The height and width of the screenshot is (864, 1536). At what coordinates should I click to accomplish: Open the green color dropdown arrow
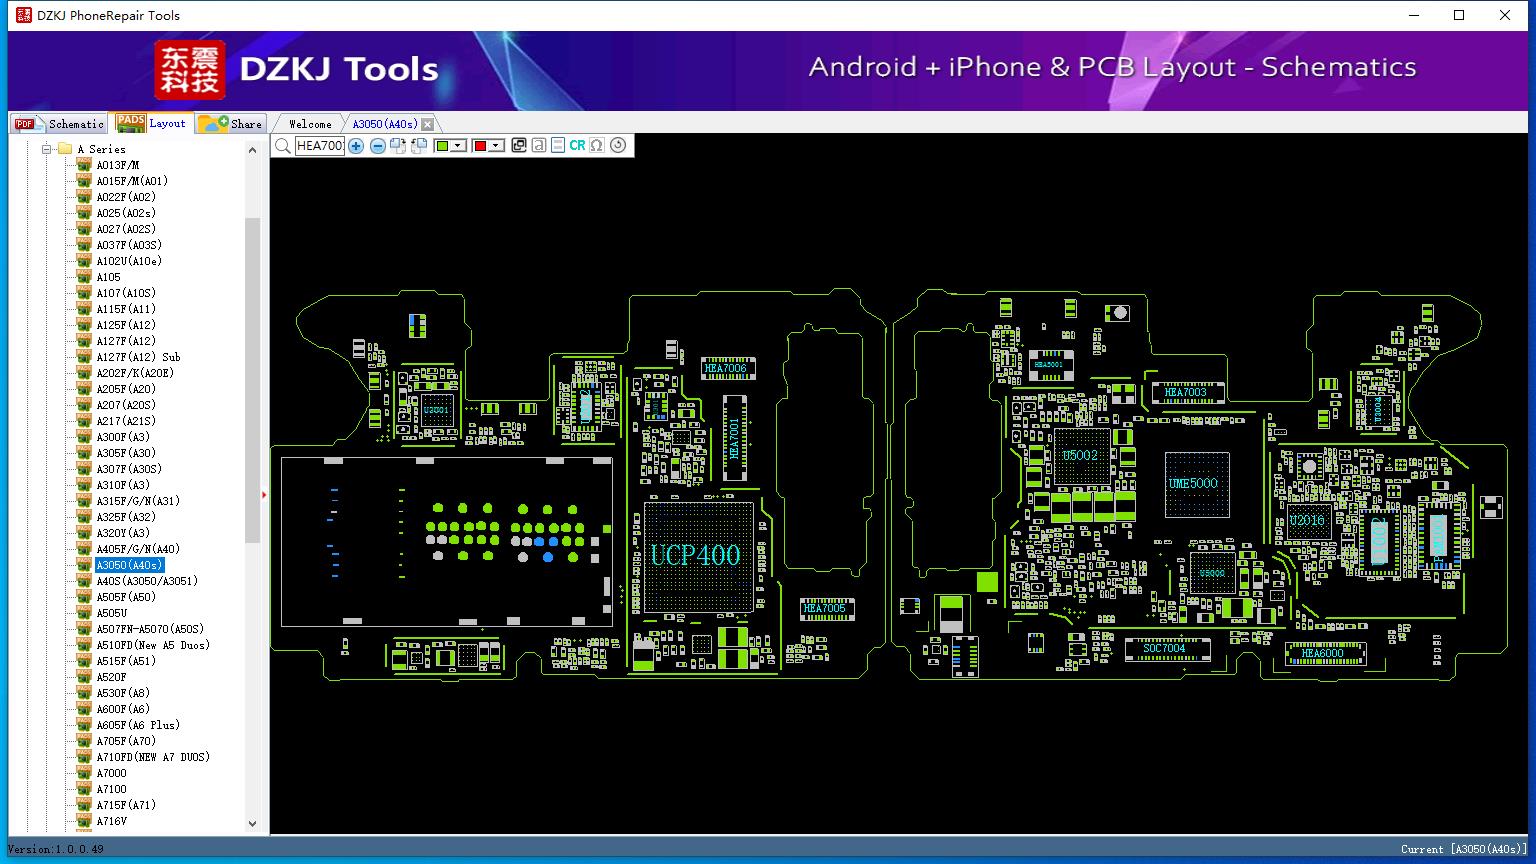(458, 146)
